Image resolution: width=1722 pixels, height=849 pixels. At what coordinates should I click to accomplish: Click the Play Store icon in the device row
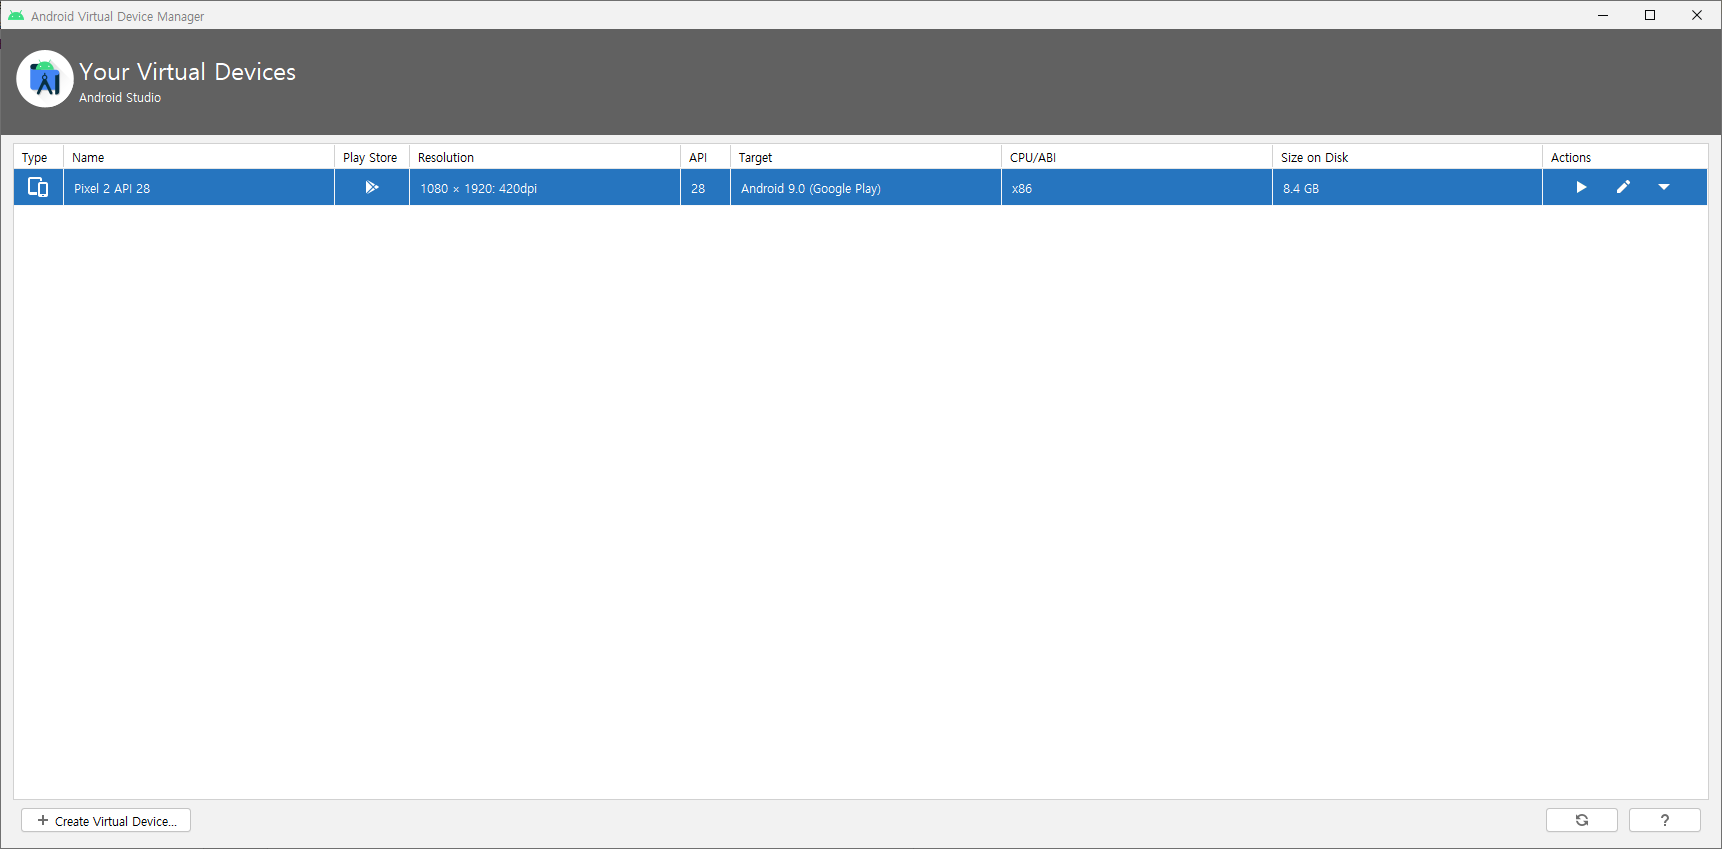[372, 187]
